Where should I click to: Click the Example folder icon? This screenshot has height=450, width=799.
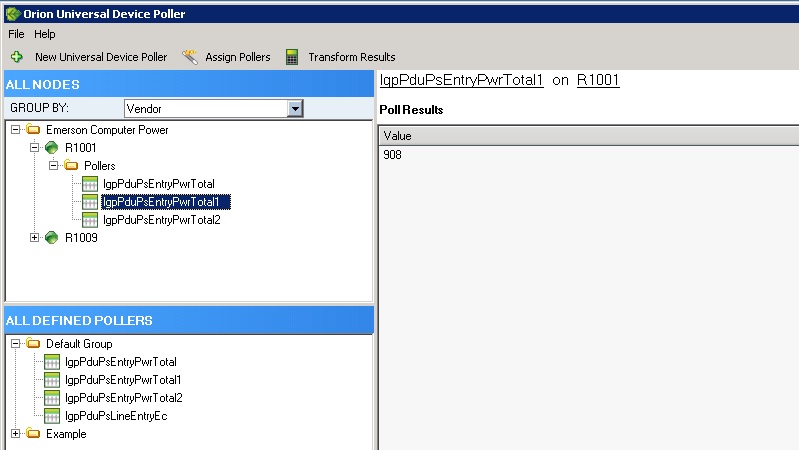[x=34, y=434]
